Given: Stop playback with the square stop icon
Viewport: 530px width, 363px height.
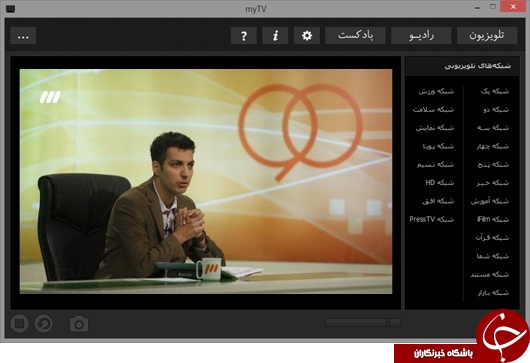Looking at the screenshot, I should pos(19,324).
